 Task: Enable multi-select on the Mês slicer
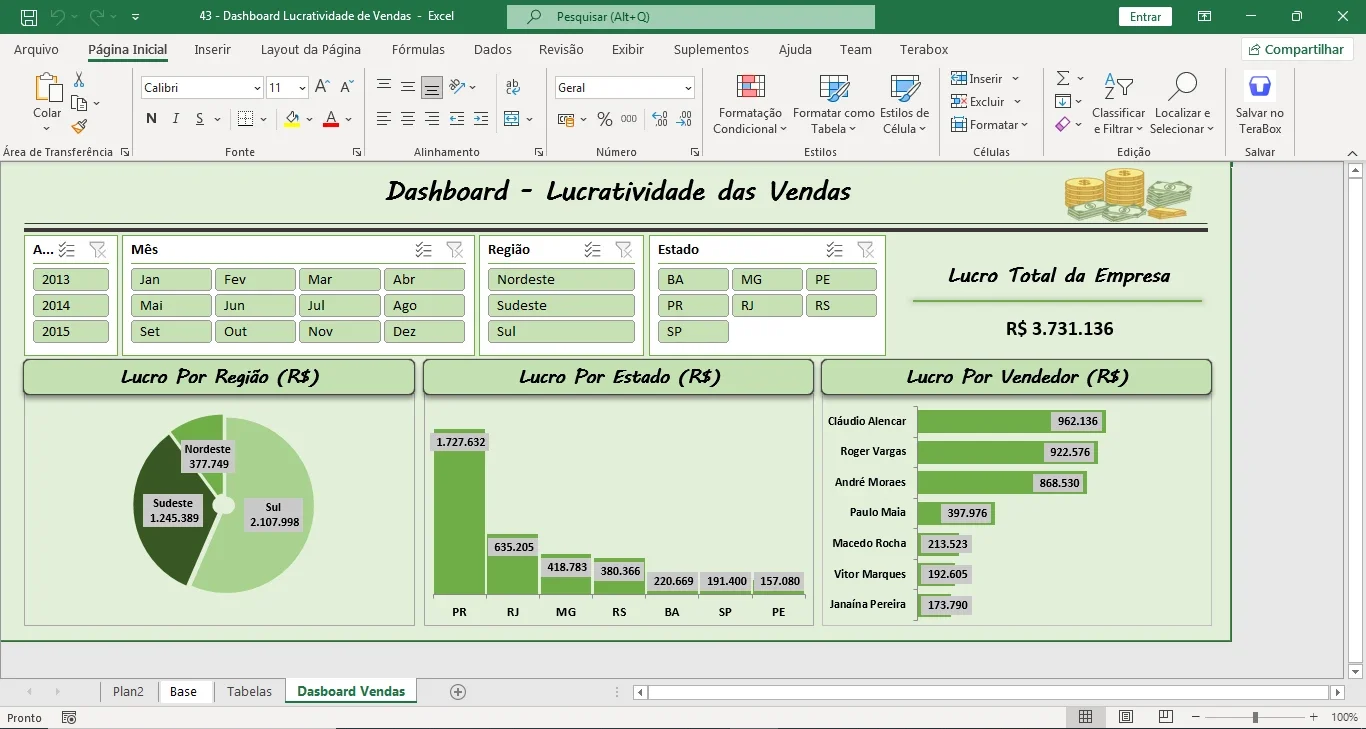[424, 249]
